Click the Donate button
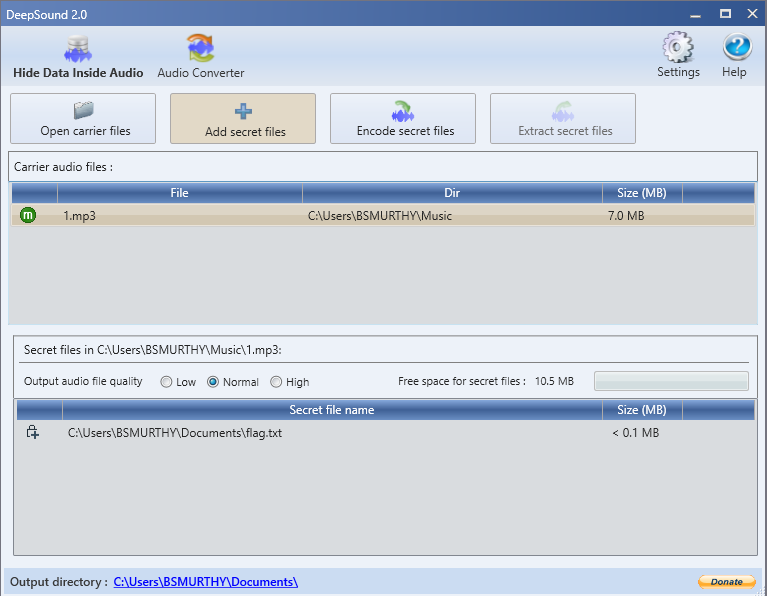Image resolution: width=767 pixels, height=596 pixels. 726,582
